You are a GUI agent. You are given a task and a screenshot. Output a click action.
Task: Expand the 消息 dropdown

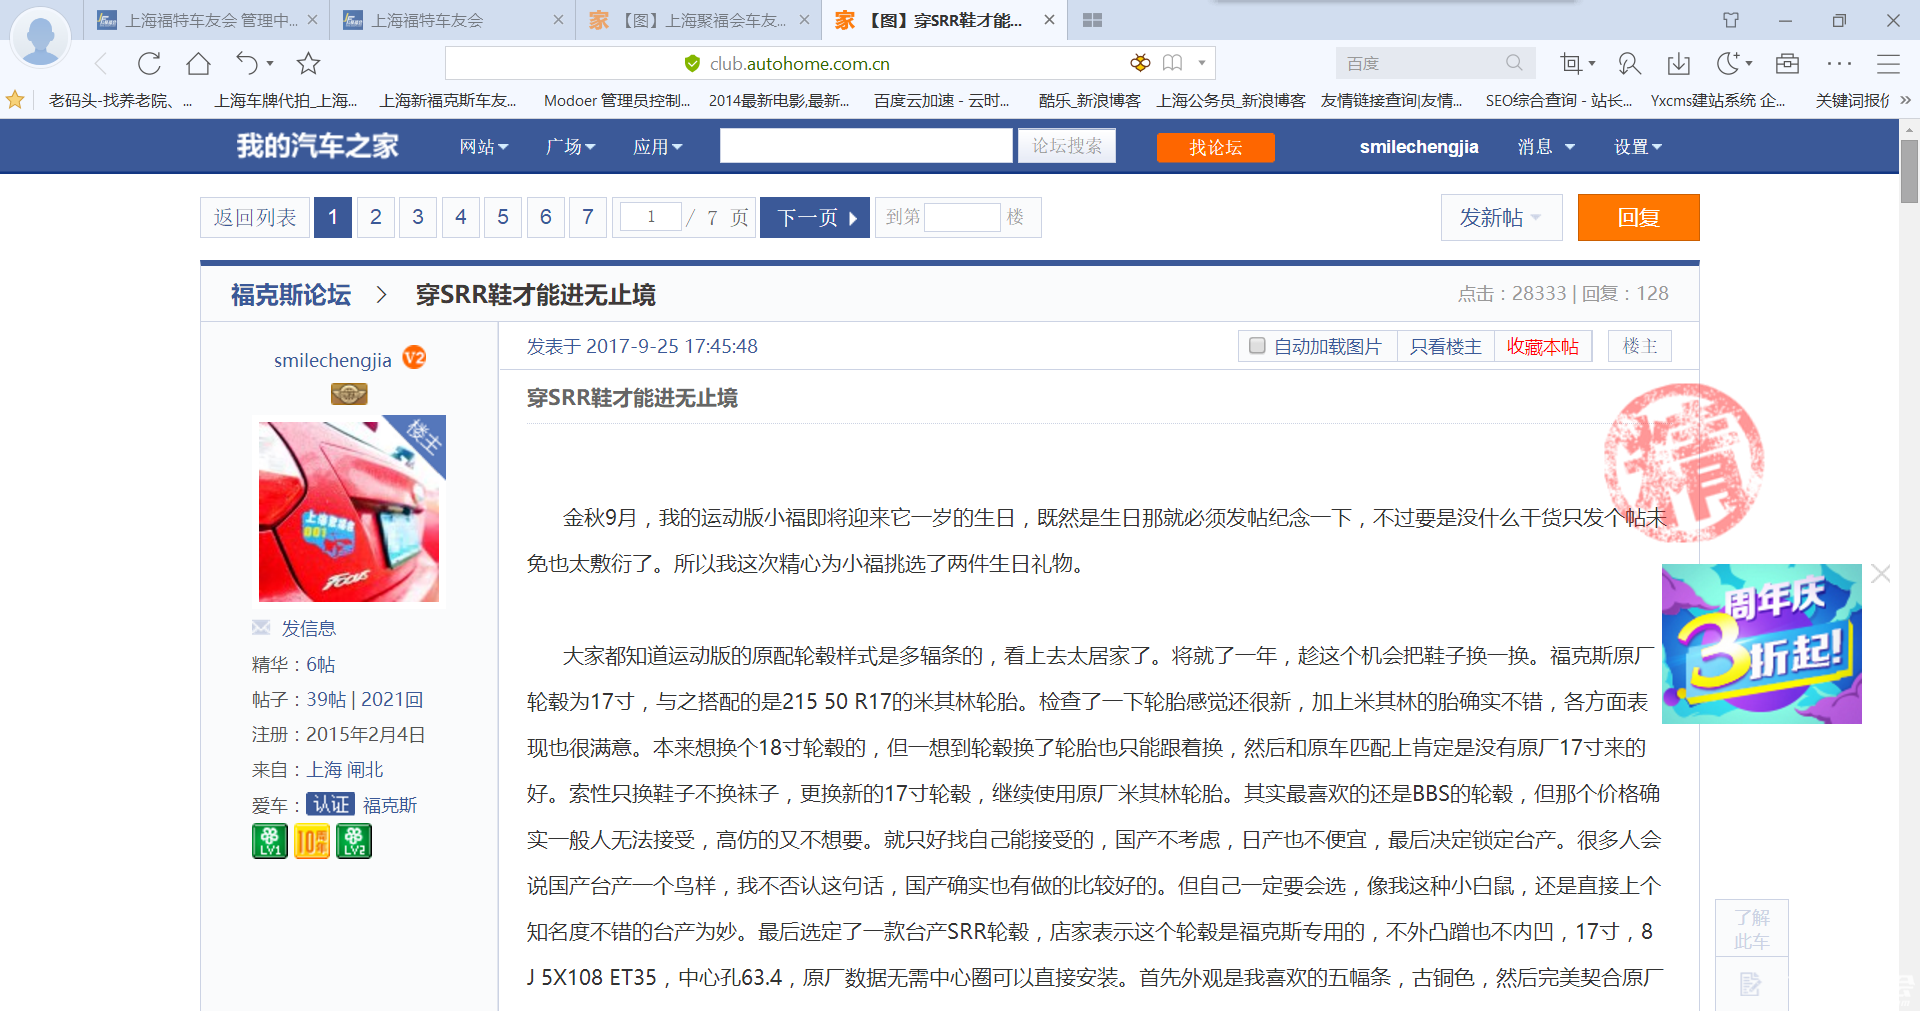click(1546, 147)
